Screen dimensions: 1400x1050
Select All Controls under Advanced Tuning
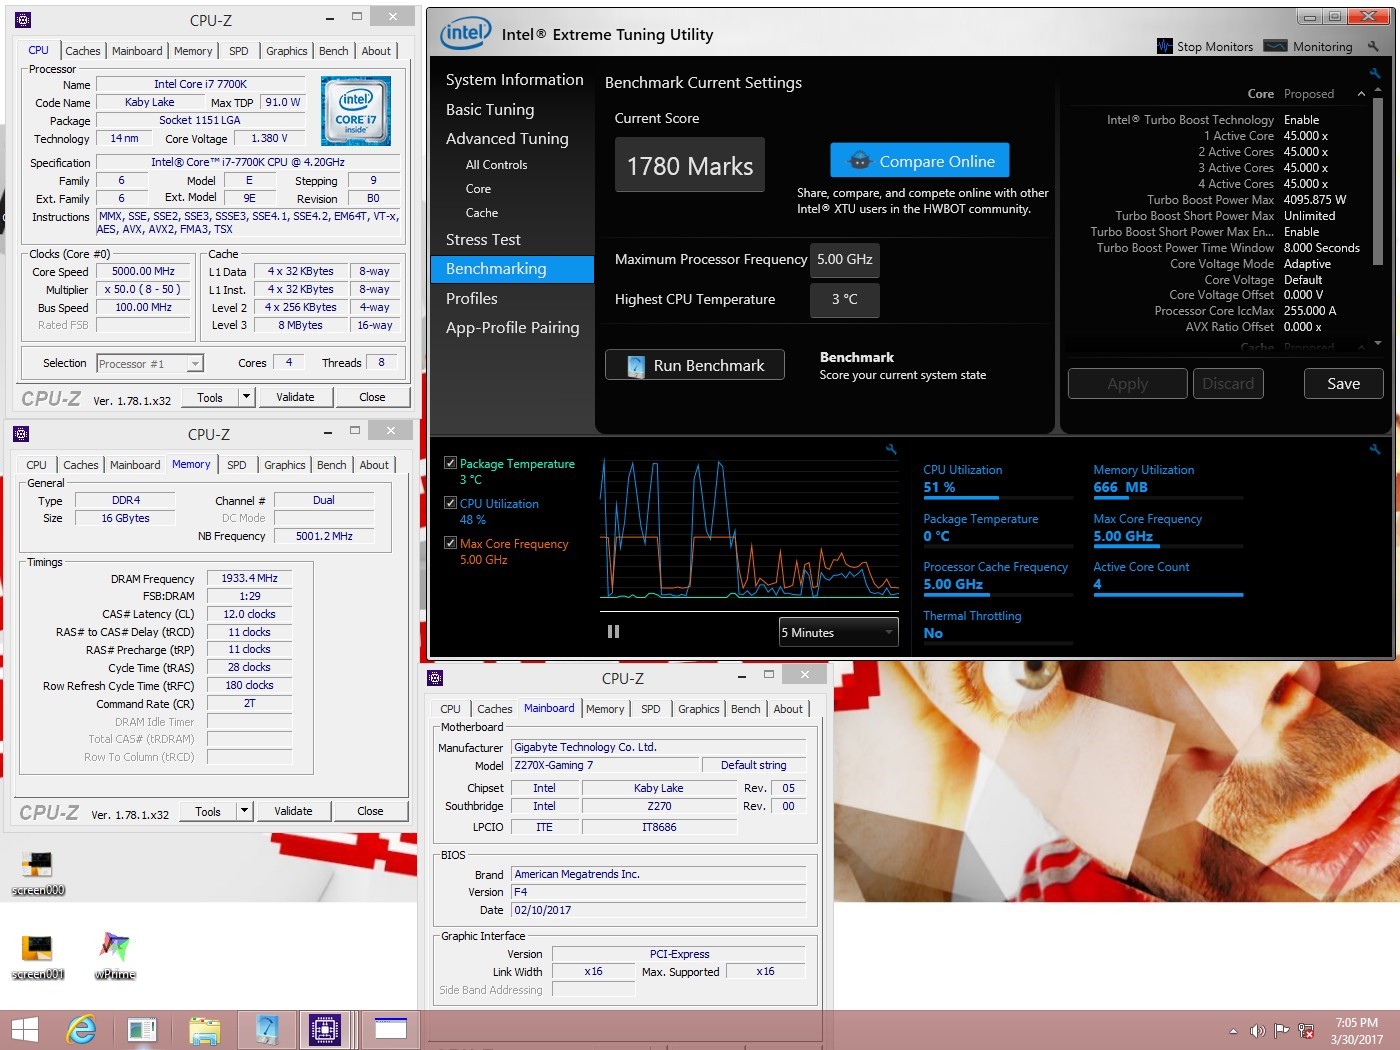[x=496, y=165]
